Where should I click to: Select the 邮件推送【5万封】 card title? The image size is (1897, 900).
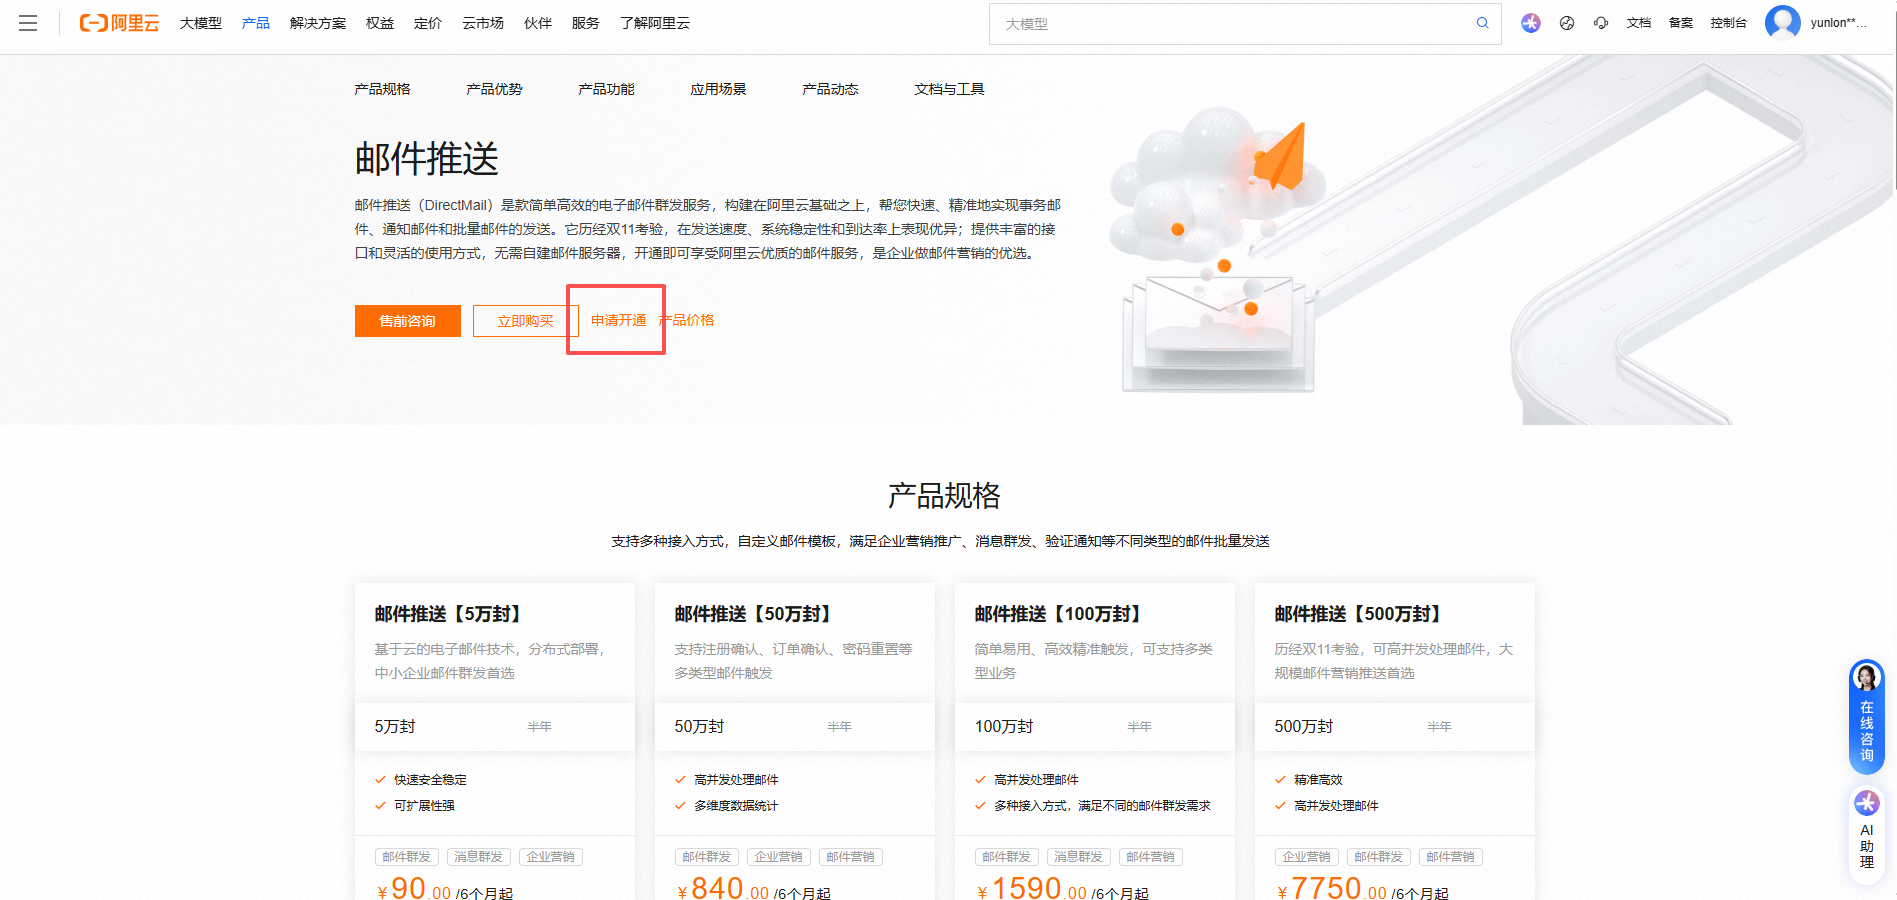point(448,614)
